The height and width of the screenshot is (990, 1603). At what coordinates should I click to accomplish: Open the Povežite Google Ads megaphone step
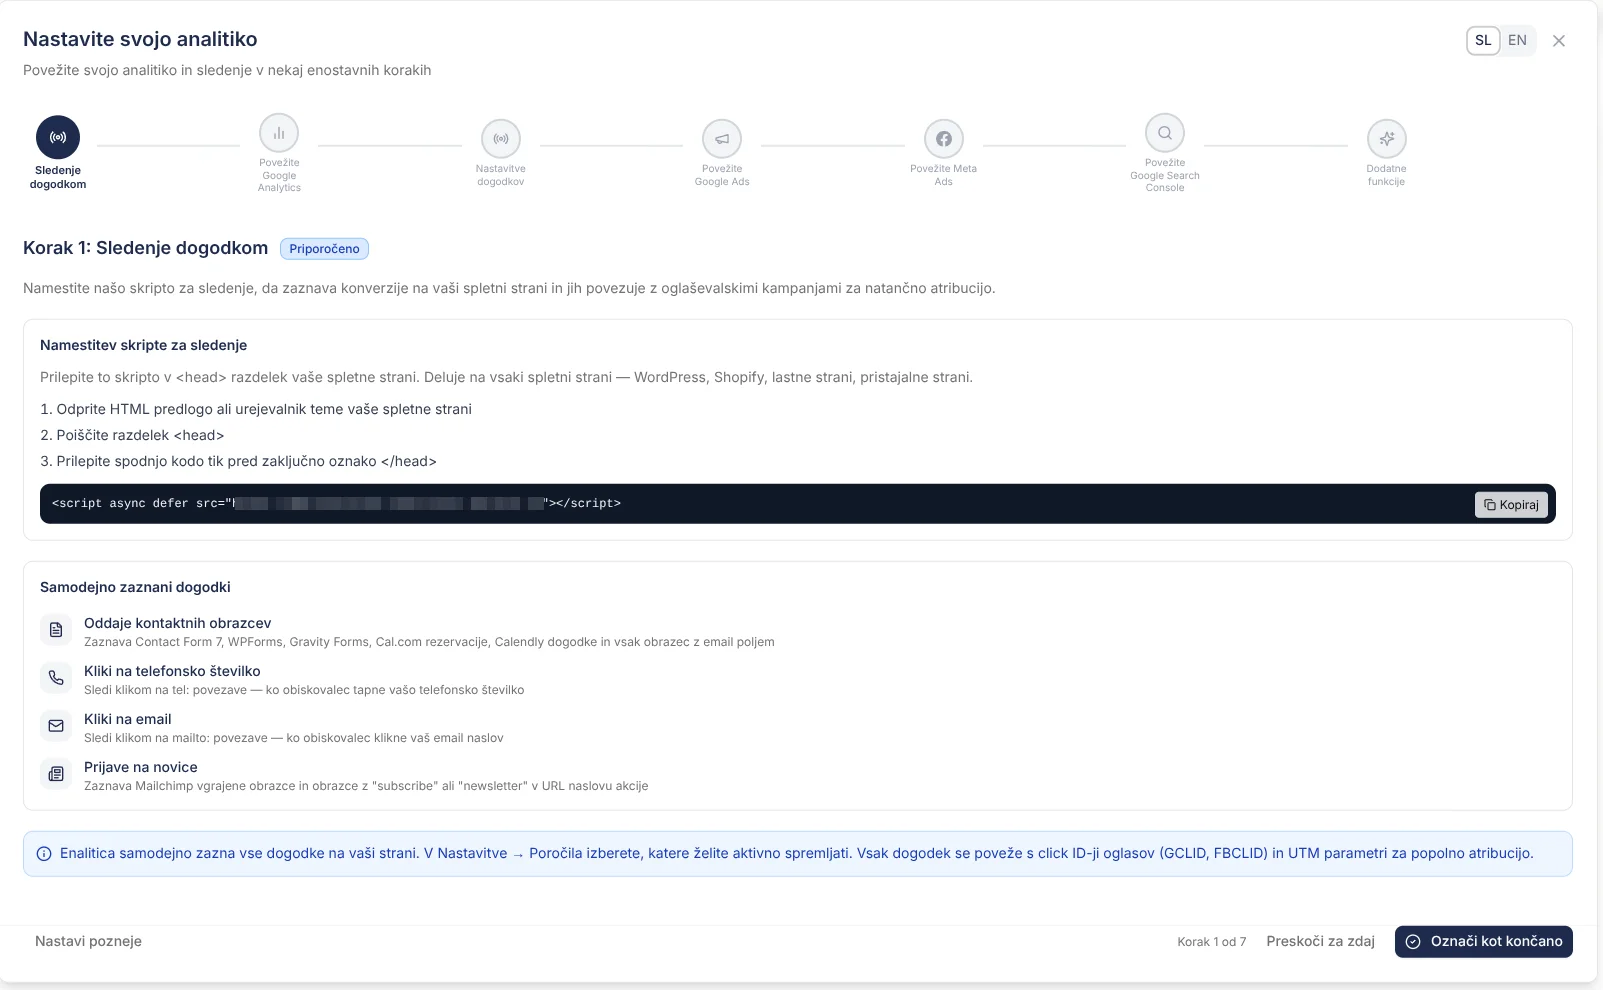[x=722, y=139]
